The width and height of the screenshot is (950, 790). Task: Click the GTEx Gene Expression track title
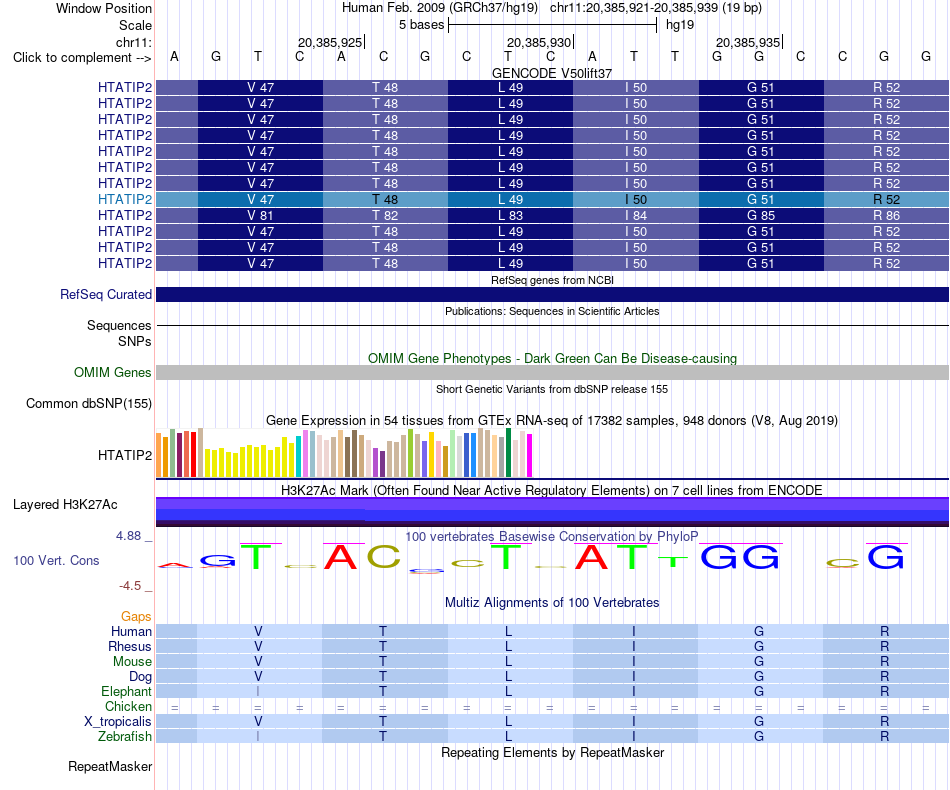(552, 420)
